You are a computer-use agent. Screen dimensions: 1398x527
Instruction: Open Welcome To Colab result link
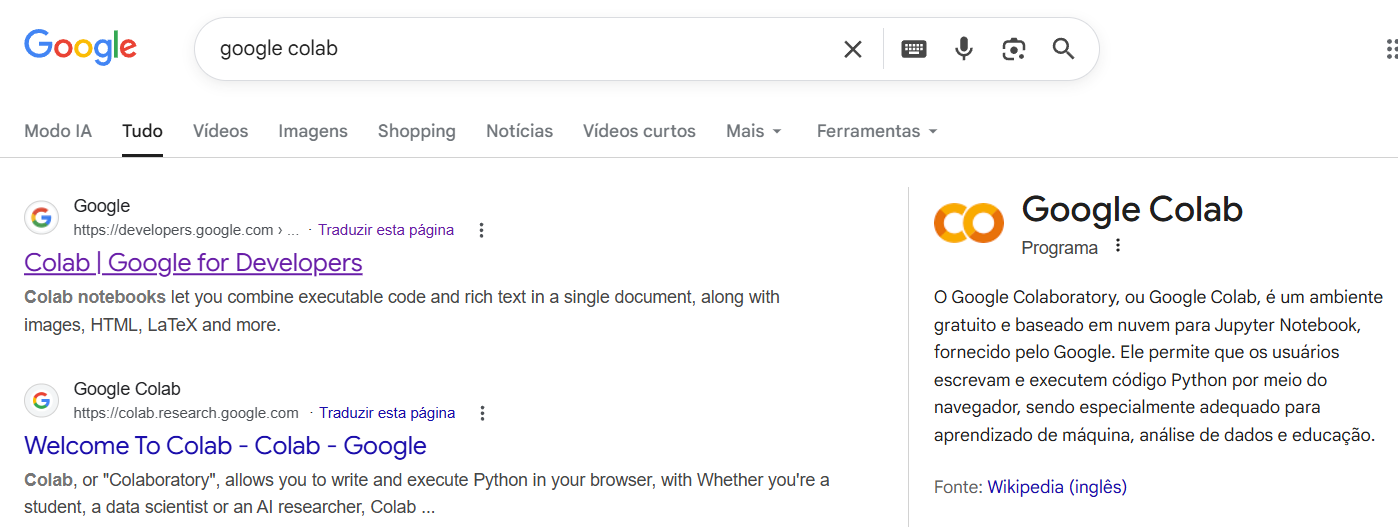click(225, 446)
